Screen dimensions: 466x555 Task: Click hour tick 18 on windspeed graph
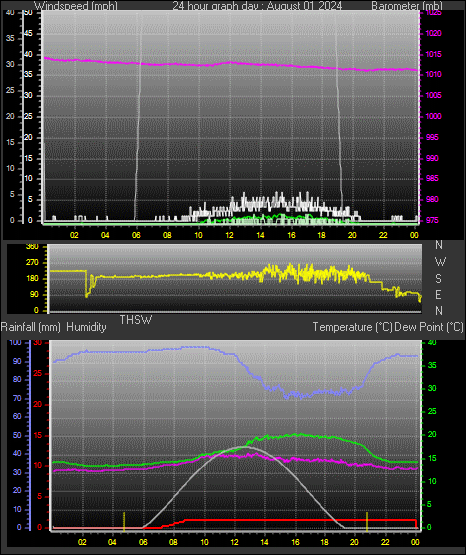pos(322,235)
